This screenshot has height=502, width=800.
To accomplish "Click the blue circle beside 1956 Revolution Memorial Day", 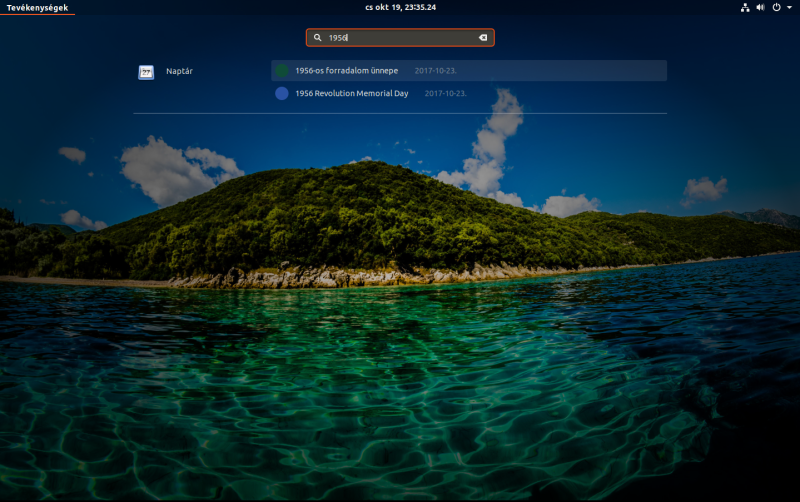I will tap(282, 93).
